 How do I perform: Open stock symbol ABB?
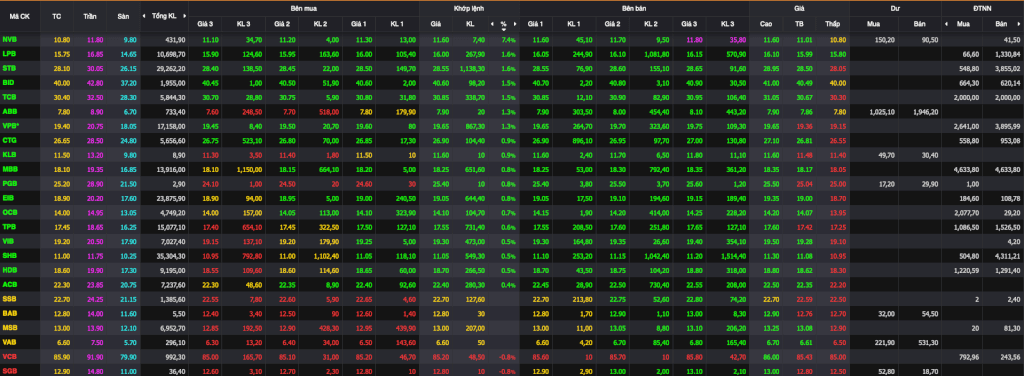coord(10,111)
